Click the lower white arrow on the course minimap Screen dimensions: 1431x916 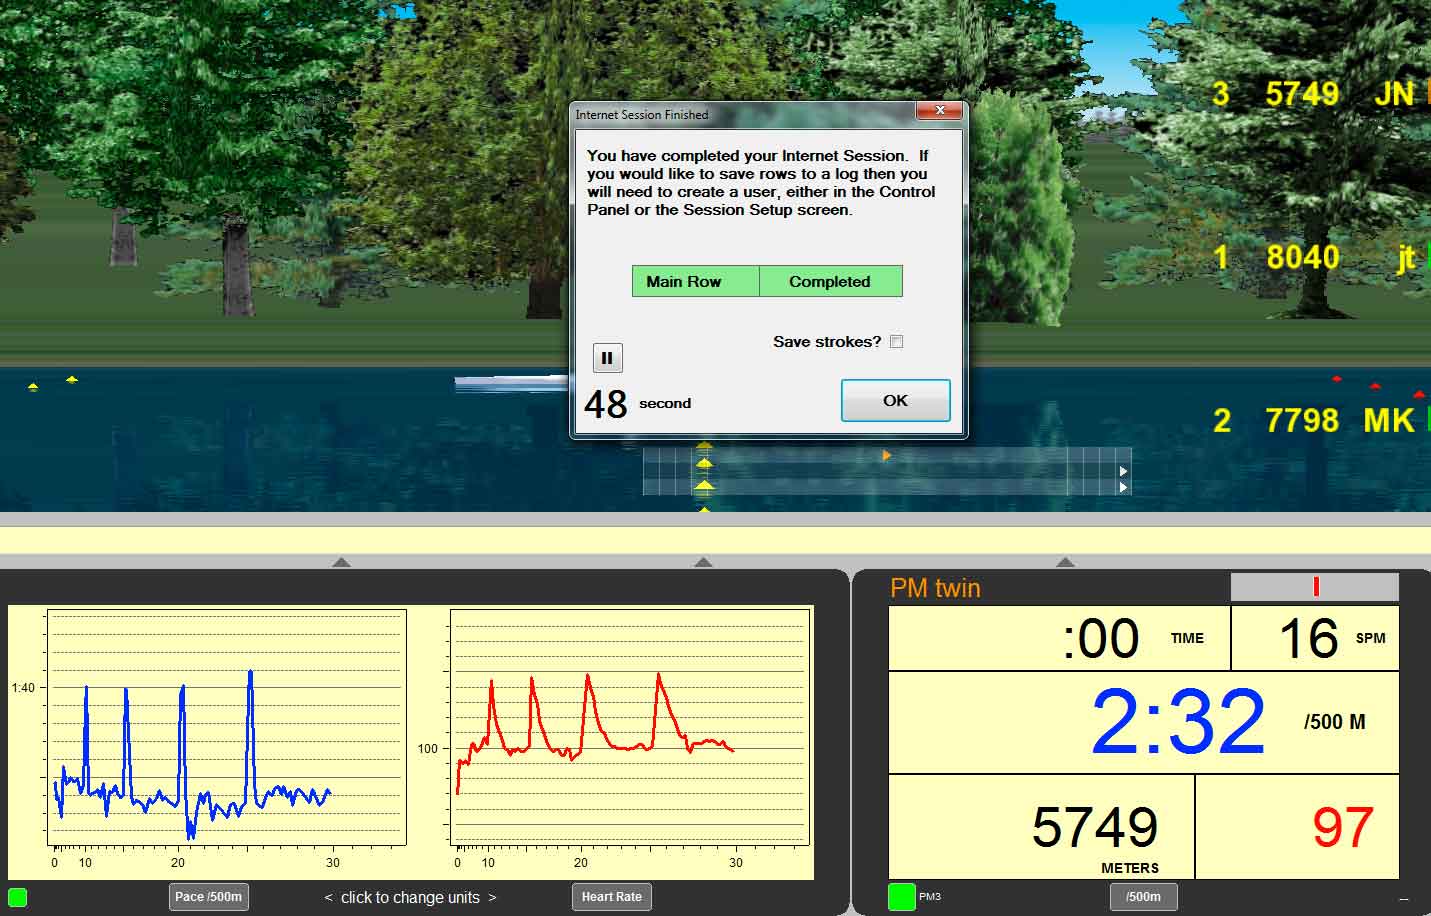coord(1124,488)
